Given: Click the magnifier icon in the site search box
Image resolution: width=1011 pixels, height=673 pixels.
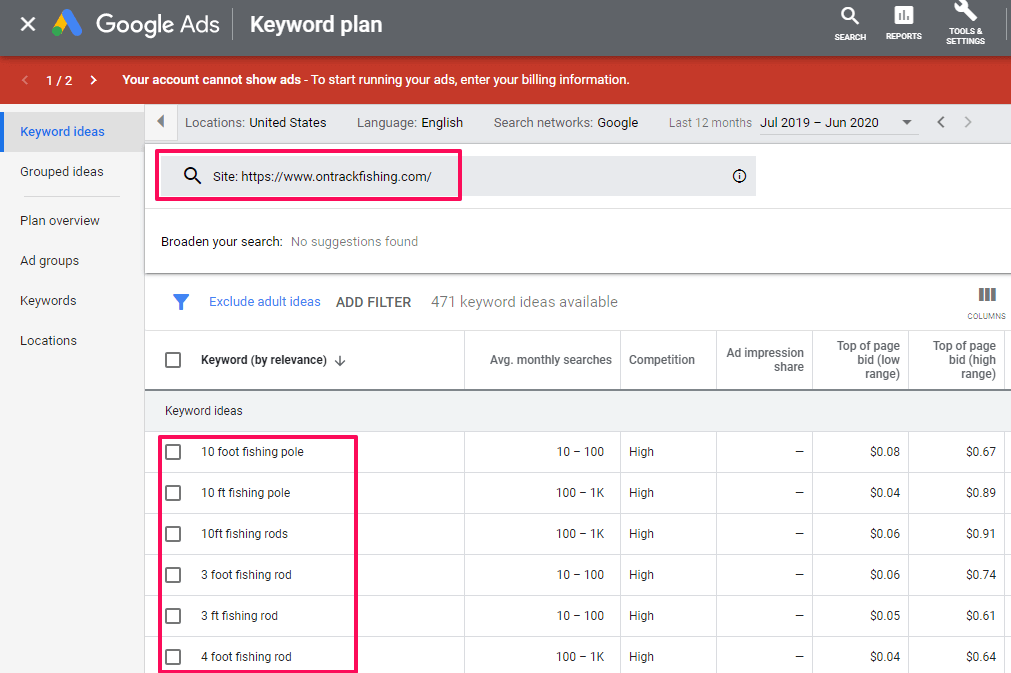Looking at the screenshot, I should [x=192, y=175].
